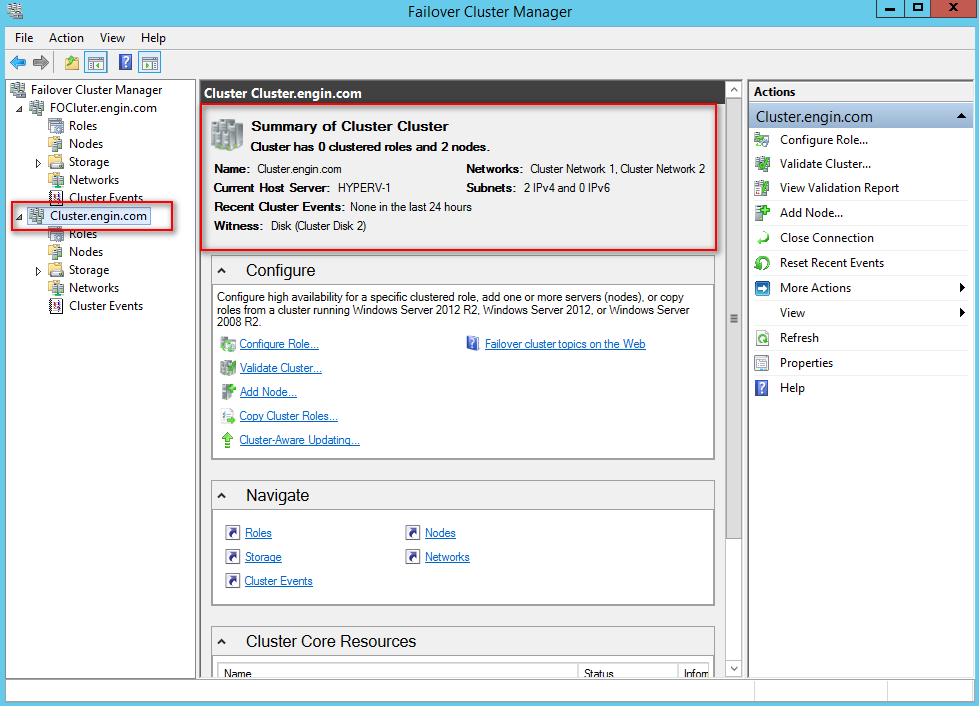
Task: Select Nodes under Cluster.engin.com in tree
Action: coord(86,252)
